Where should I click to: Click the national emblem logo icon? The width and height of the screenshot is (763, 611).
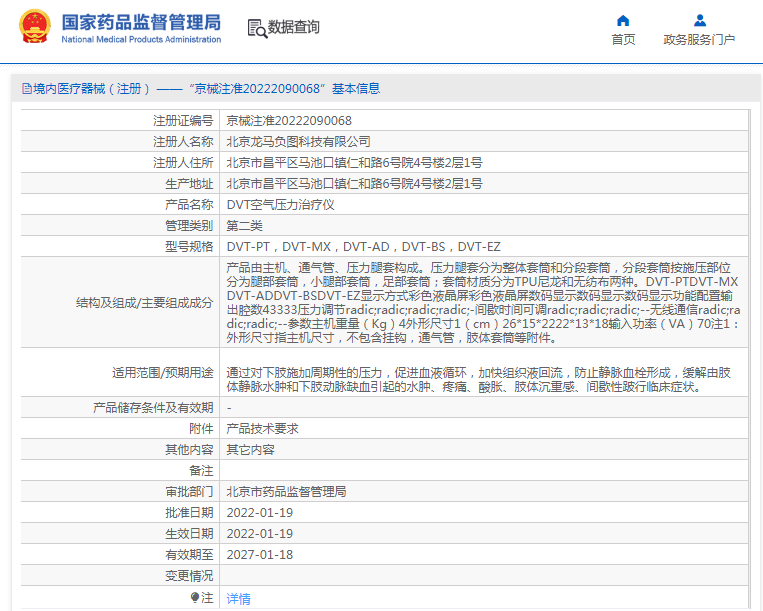coord(34,28)
